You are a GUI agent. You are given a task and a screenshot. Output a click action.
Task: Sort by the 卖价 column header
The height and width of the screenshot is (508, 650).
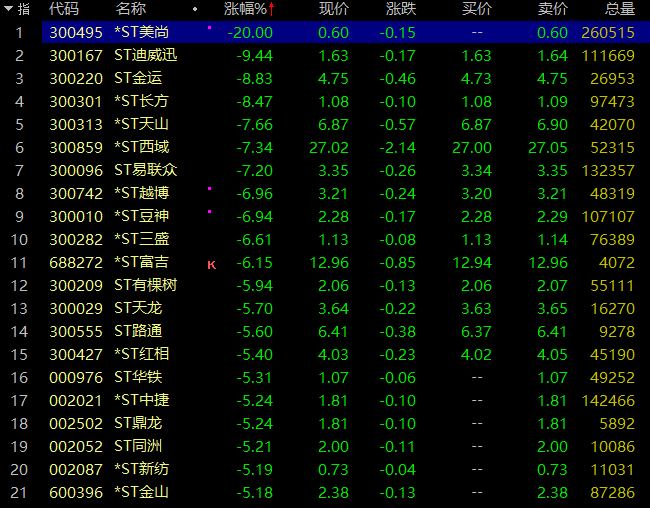coord(553,9)
